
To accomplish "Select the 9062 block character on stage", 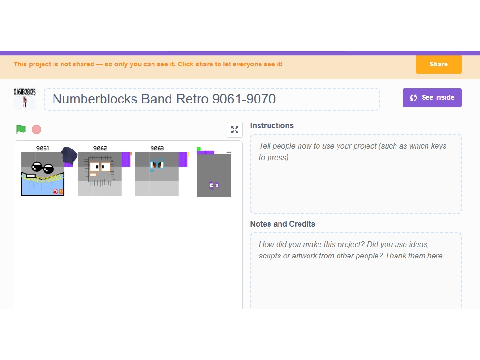I will [x=100, y=174].
